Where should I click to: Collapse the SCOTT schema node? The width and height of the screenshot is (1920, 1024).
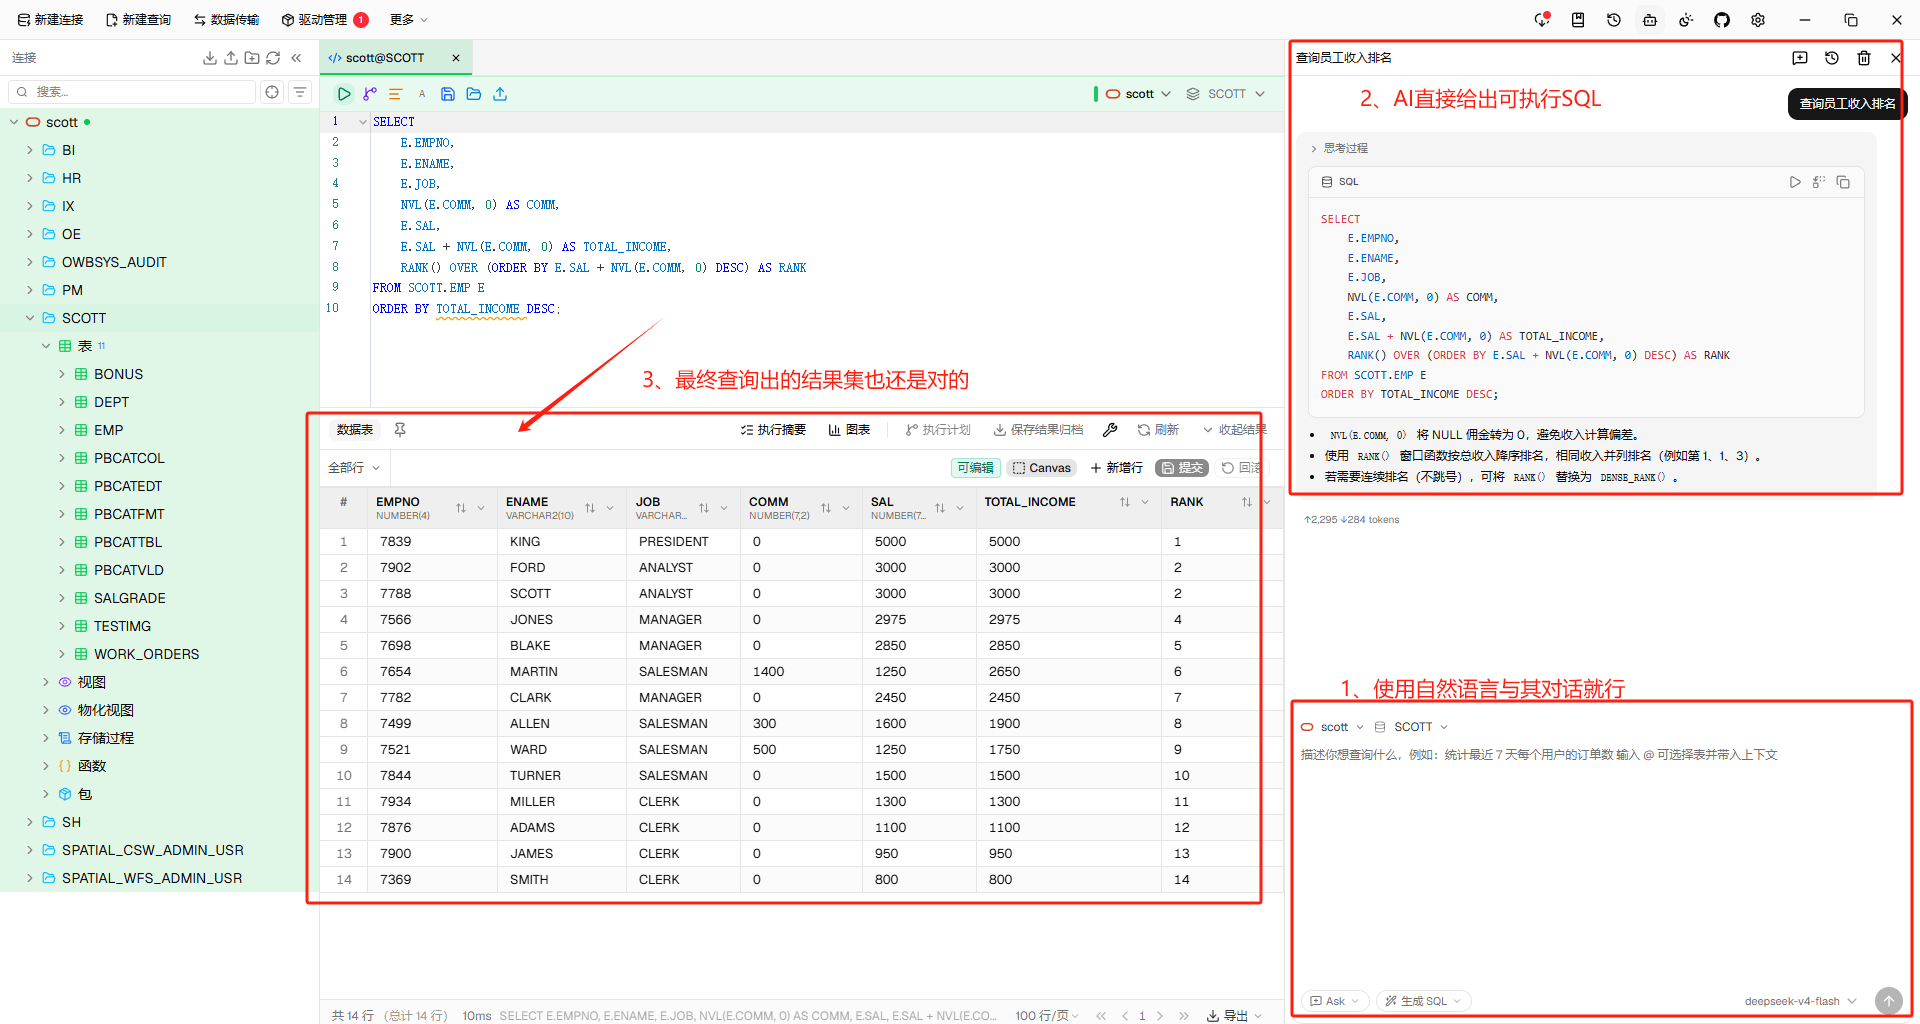pos(30,318)
